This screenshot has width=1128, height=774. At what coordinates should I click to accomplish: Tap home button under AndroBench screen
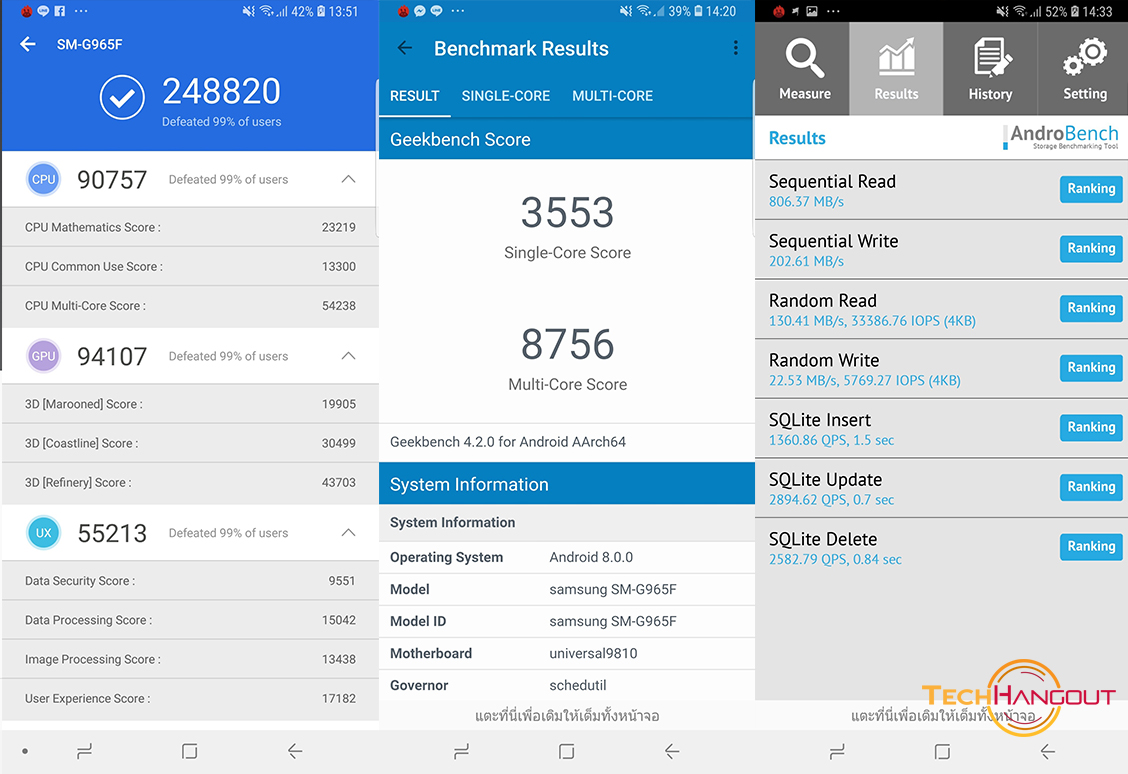click(x=942, y=752)
